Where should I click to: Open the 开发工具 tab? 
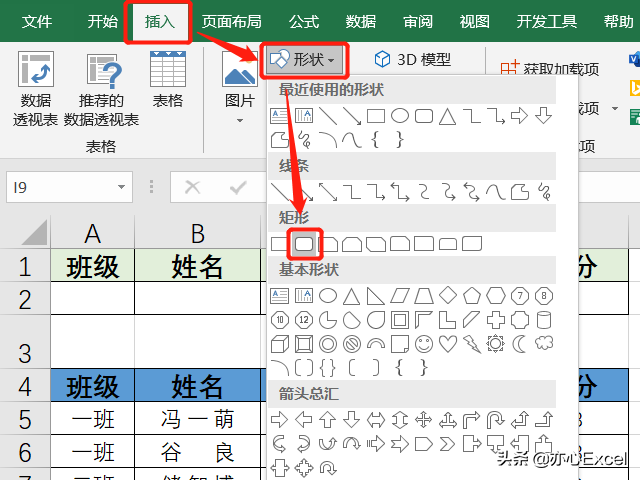point(547,21)
